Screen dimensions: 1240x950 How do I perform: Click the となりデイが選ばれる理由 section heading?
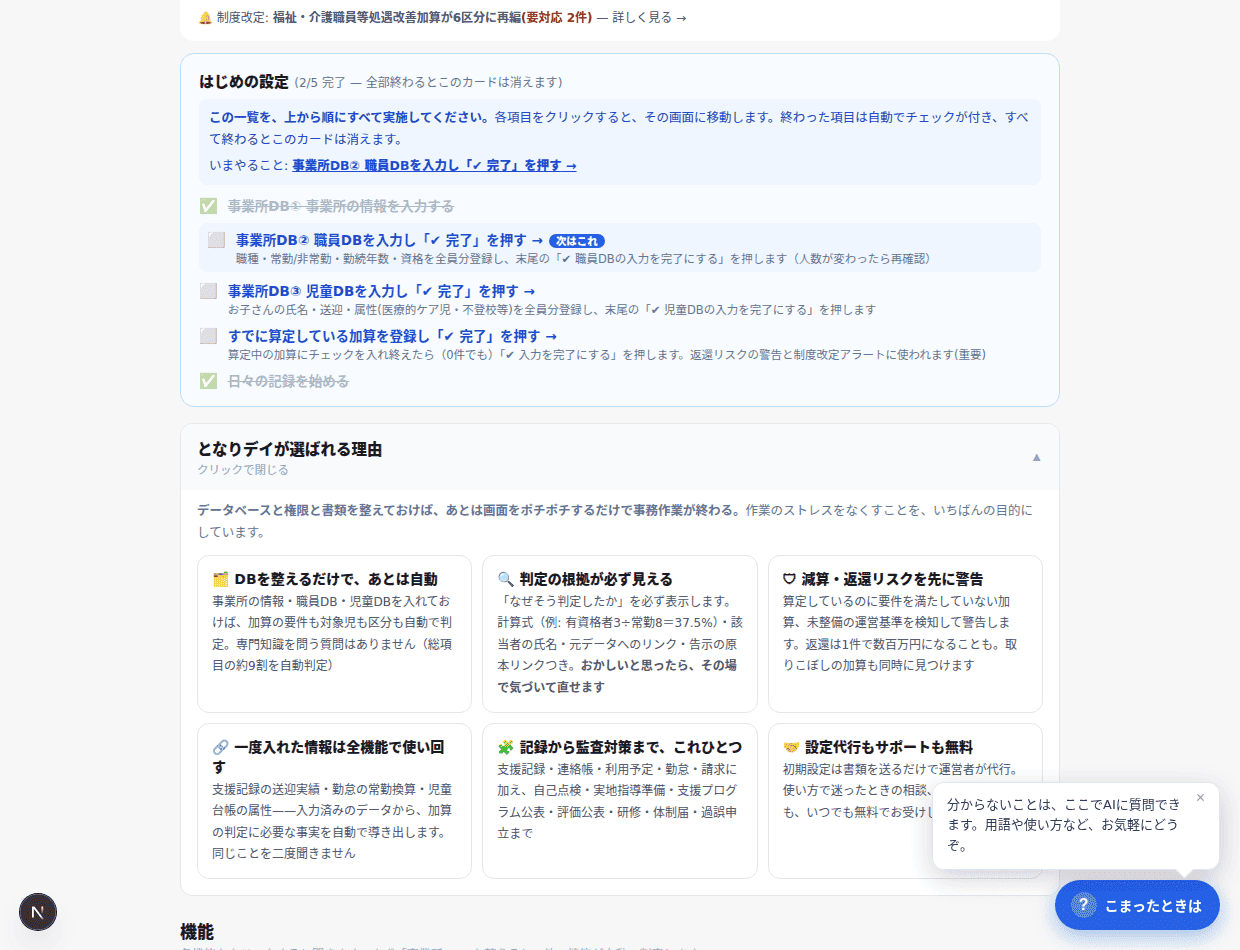[290, 449]
